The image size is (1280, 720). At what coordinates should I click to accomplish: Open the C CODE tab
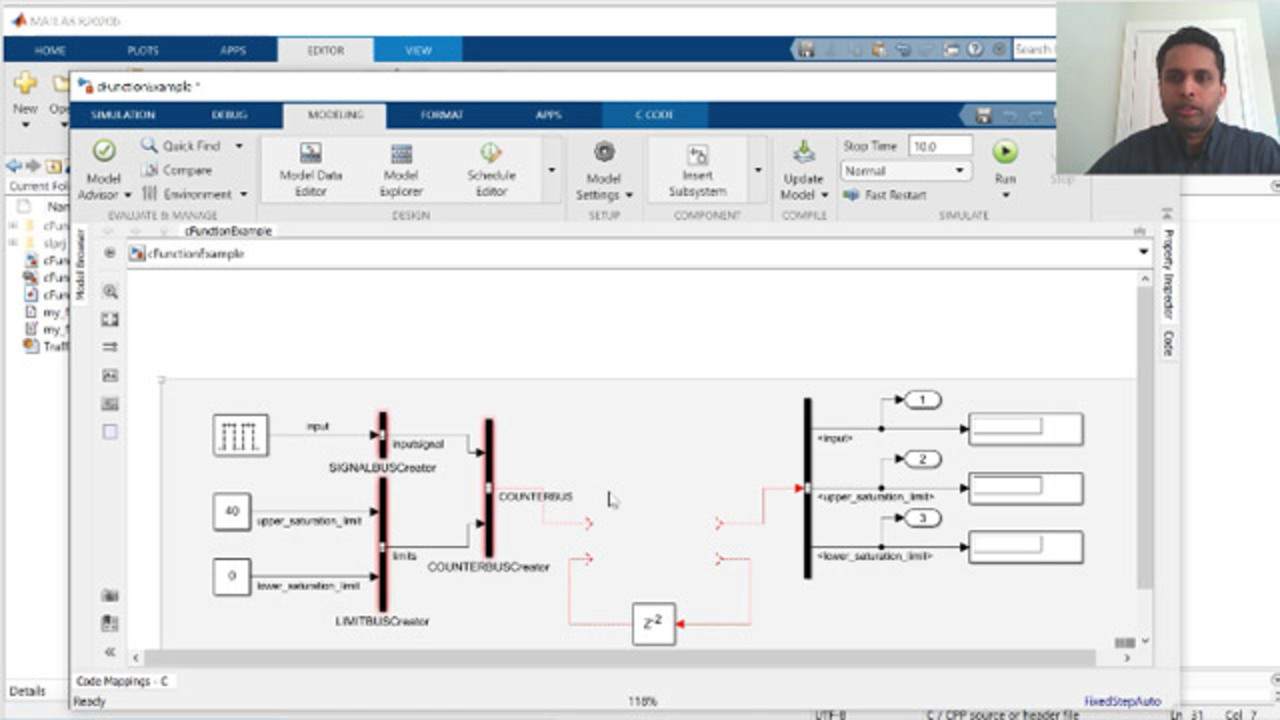pos(654,115)
